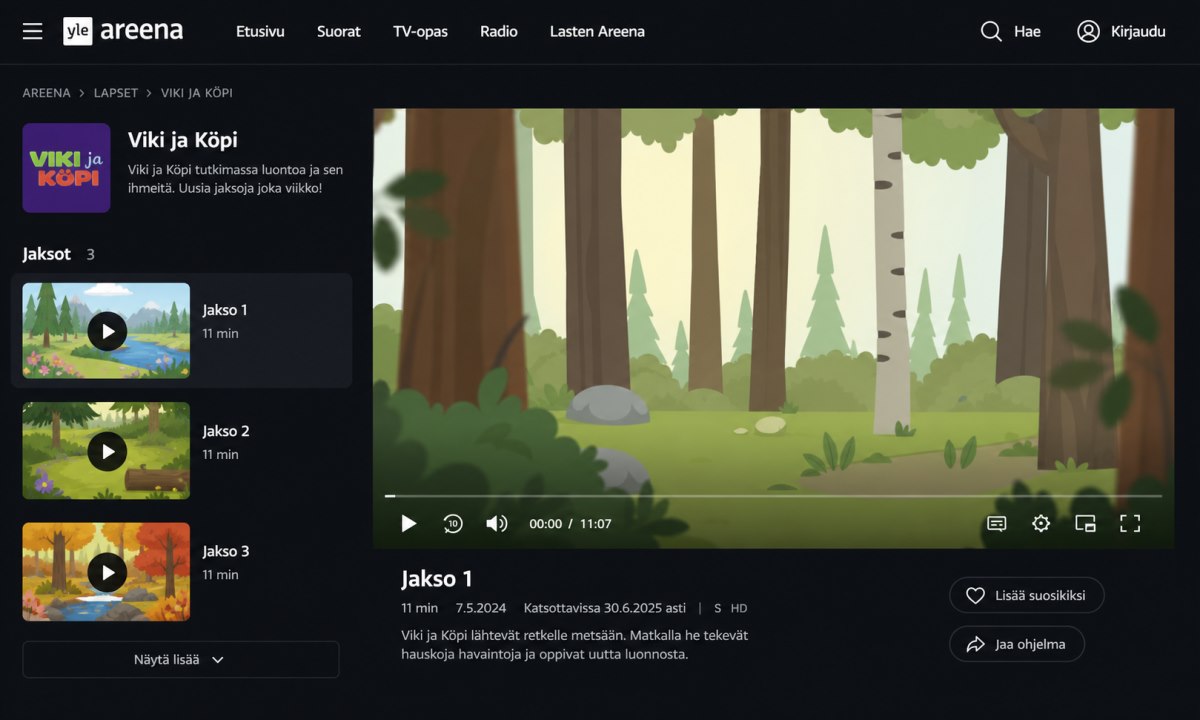1200x720 pixels.
Task: Click the user profile icon
Action: coord(1088,32)
